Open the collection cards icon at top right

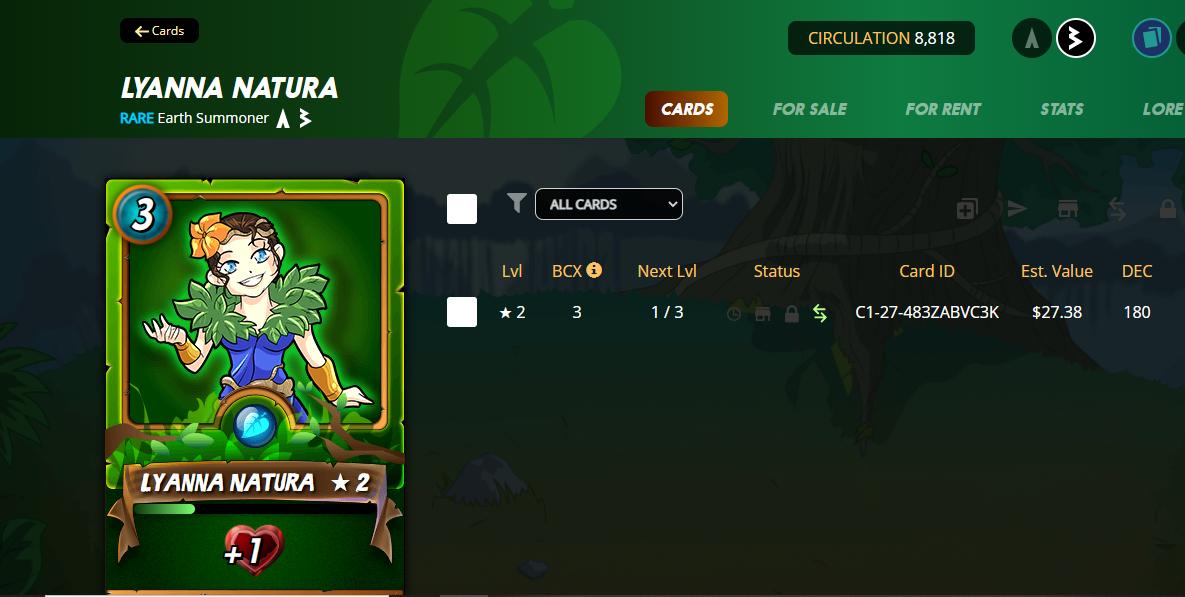pyautogui.click(x=1151, y=38)
